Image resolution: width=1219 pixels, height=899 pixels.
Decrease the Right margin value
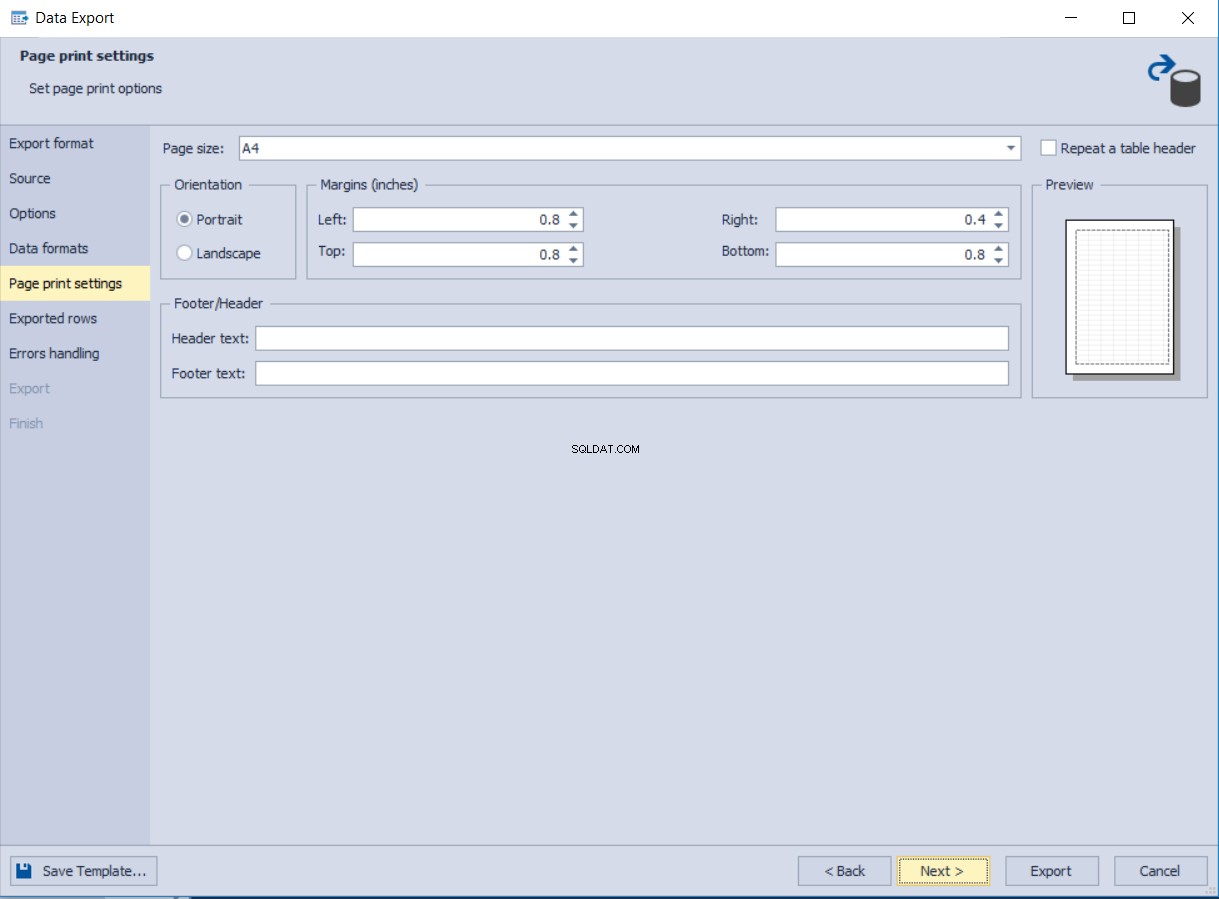[x=1000, y=226]
